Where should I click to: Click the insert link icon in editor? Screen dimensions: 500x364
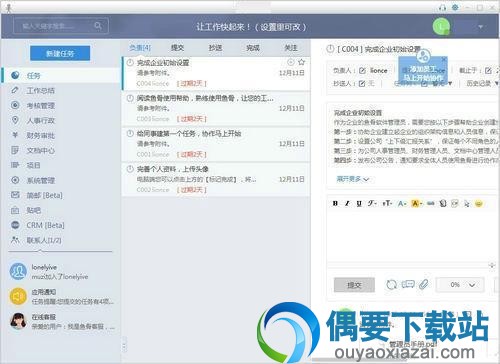click(x=431, y=203)
